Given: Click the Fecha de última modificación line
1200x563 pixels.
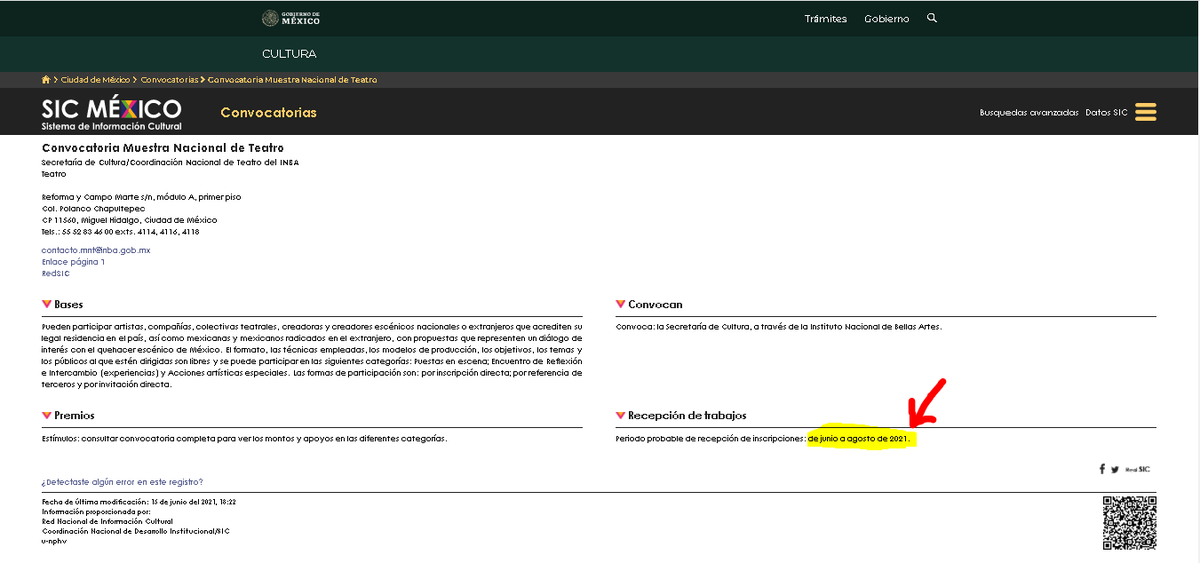Looking at the screenshot, I should coord(138,502).
